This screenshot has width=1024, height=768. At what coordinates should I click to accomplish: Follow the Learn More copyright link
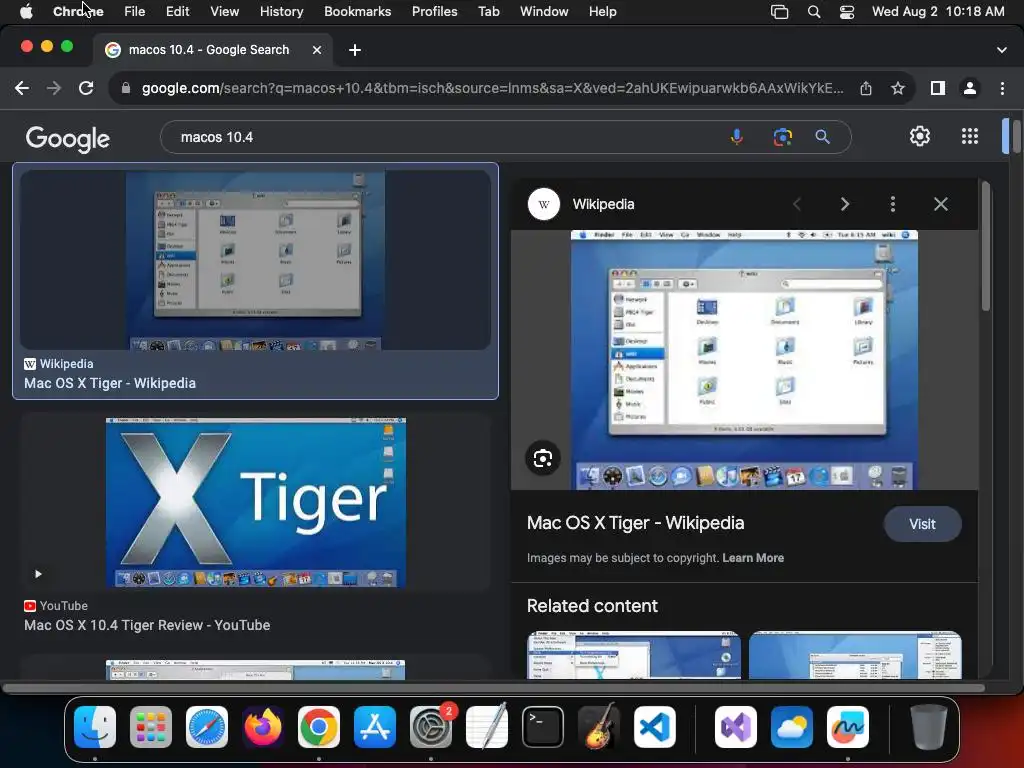(x=753, y=558)
